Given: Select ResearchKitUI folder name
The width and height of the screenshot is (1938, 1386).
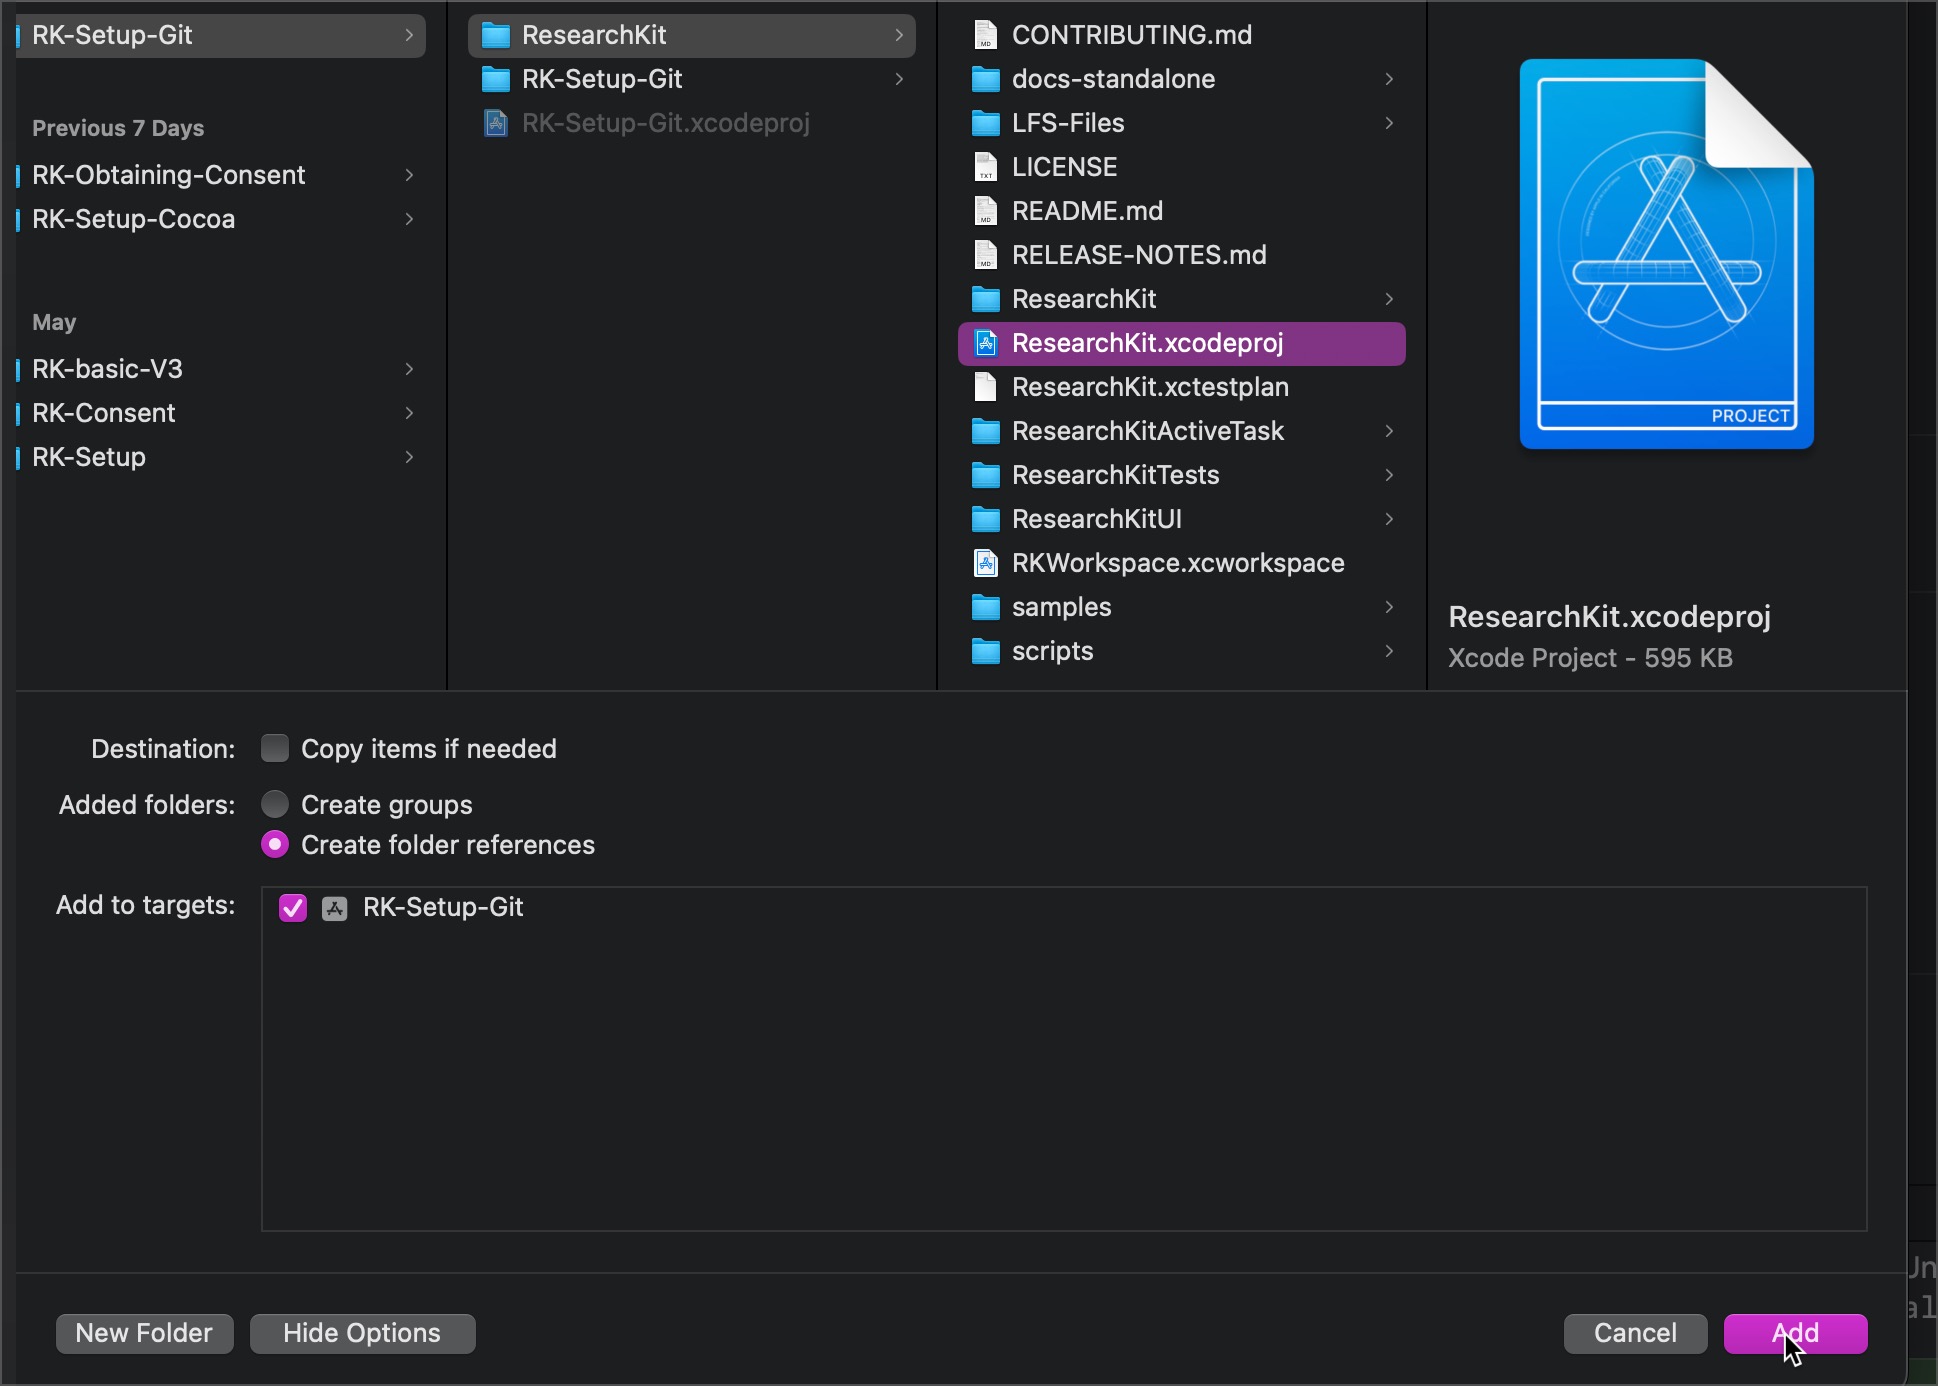Looking at the screenshot, I should 1097,519.
